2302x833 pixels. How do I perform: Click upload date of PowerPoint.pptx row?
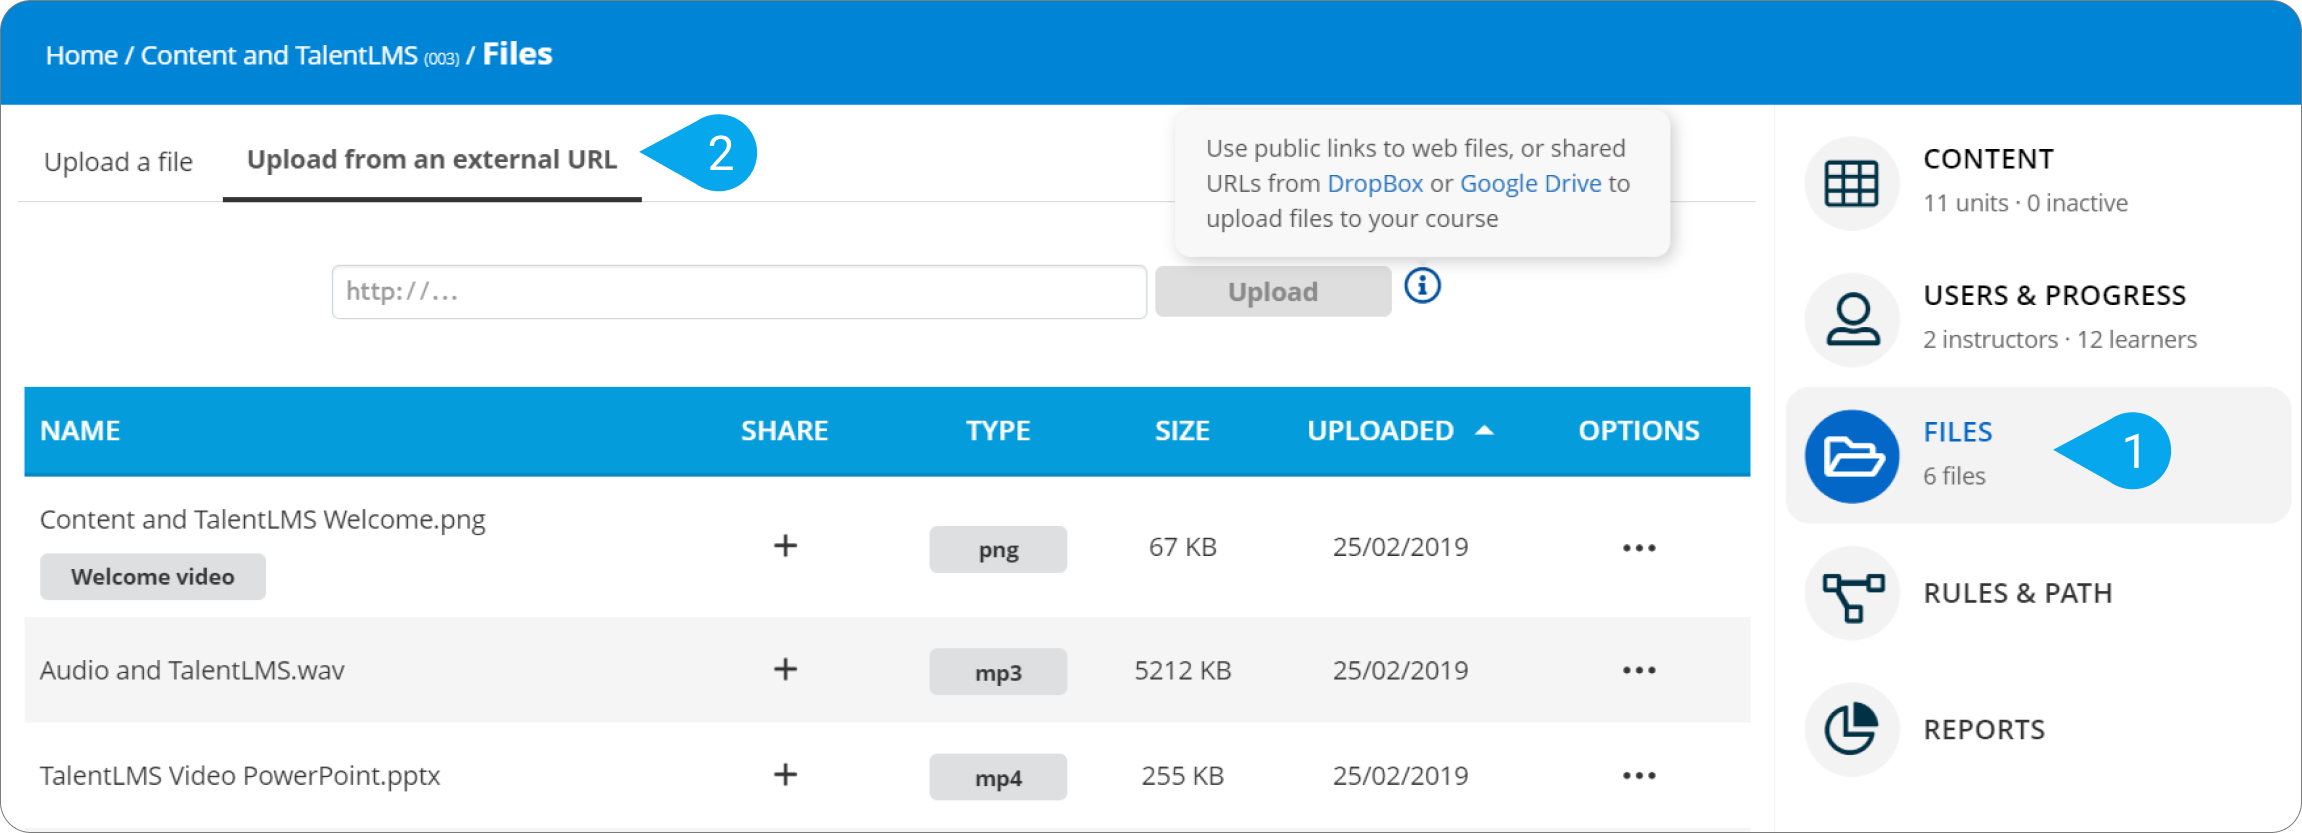tap(1400, 776)
